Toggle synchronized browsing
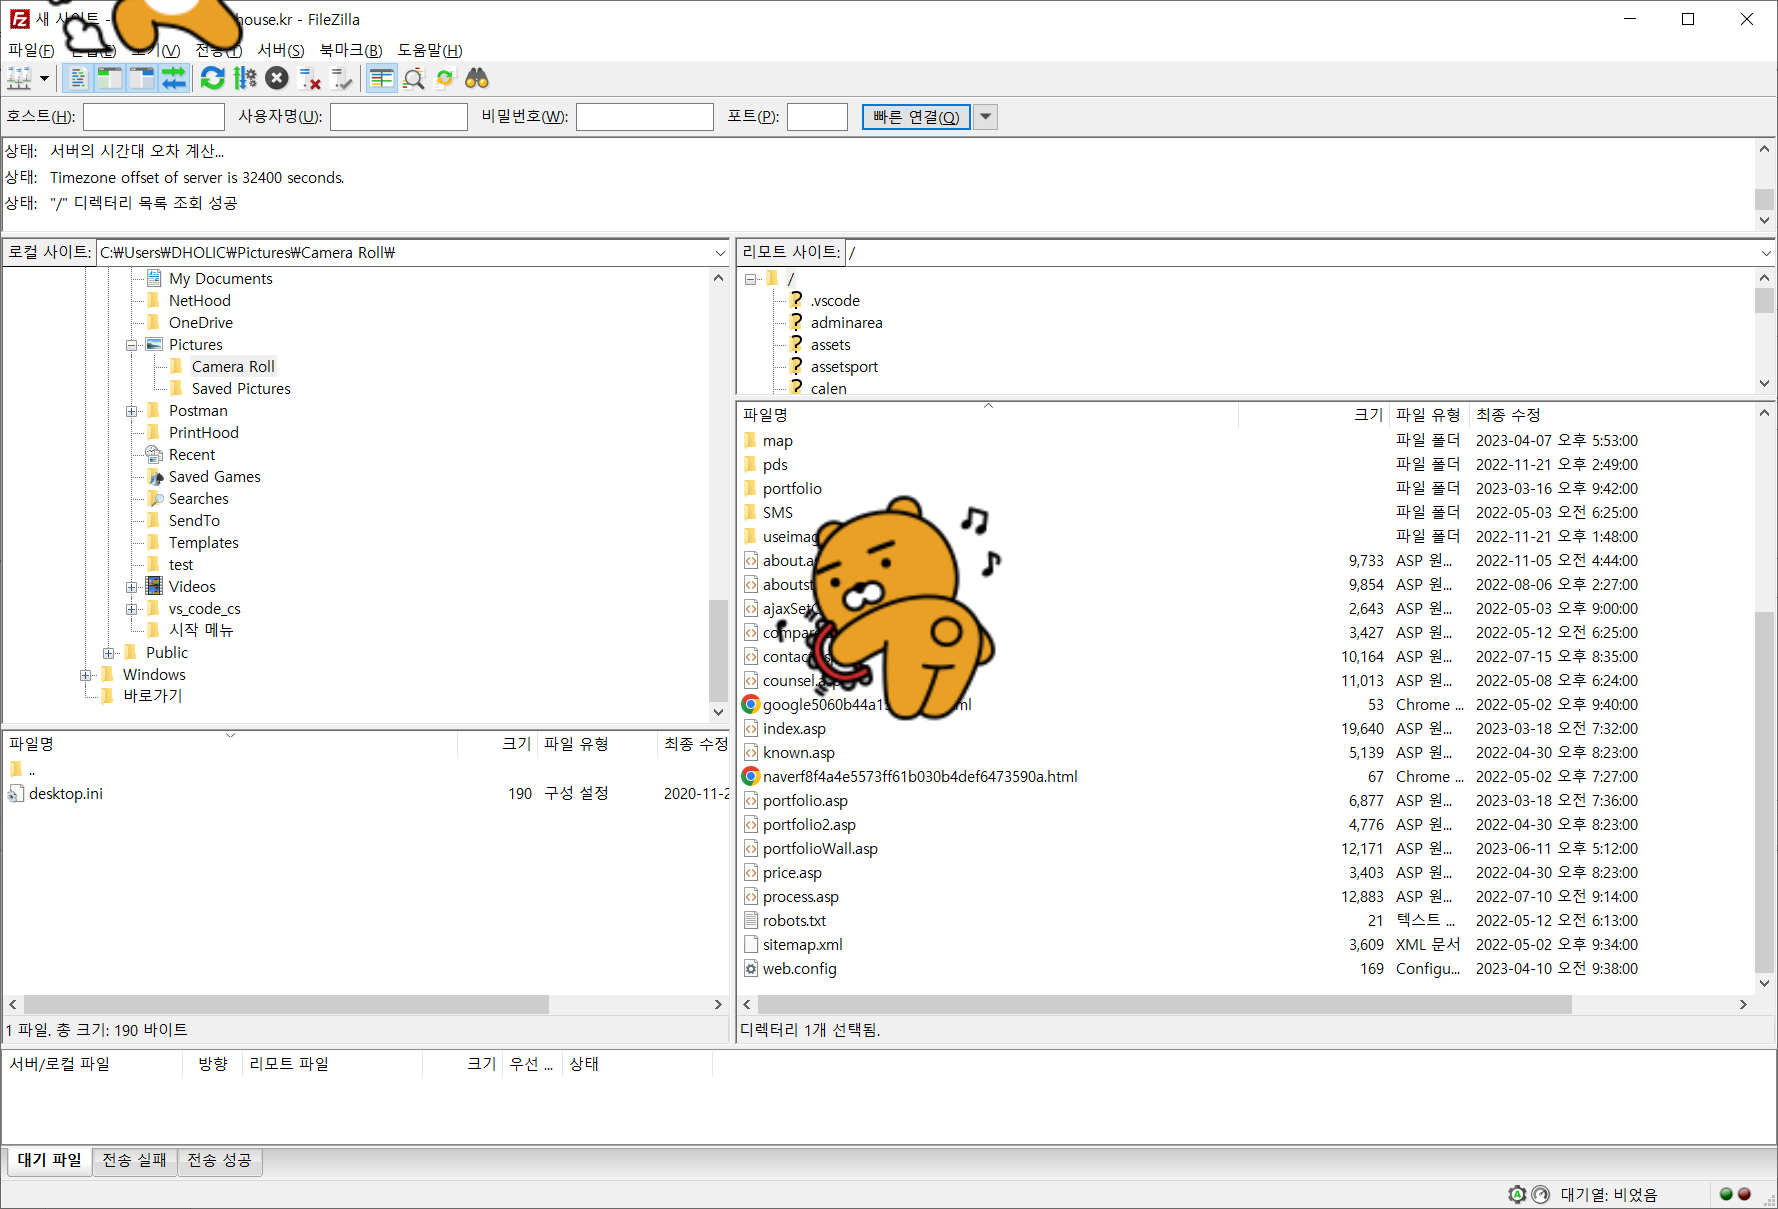1778x1209 pixels. [x=445, y=78]
